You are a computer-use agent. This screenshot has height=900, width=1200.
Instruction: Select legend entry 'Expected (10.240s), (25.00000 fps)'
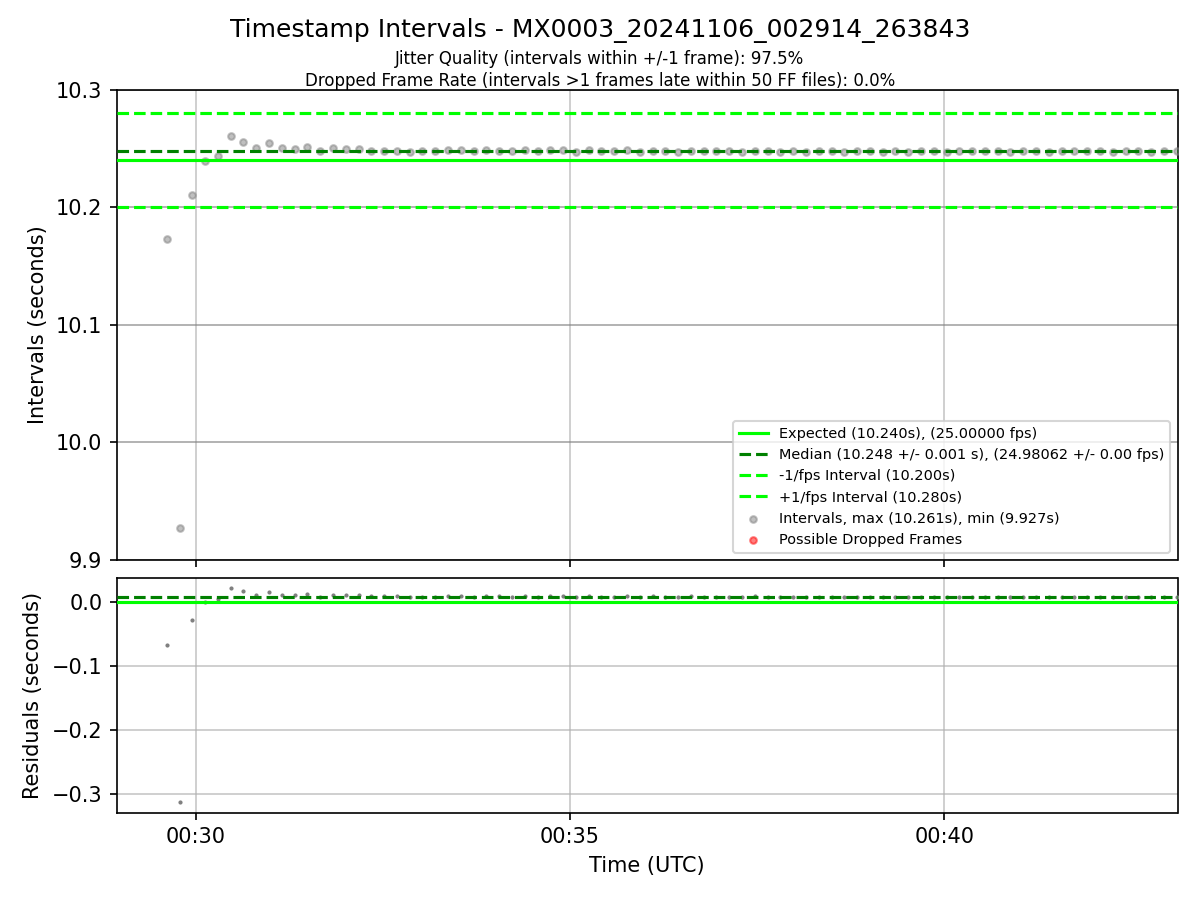(x=907, y=433)
